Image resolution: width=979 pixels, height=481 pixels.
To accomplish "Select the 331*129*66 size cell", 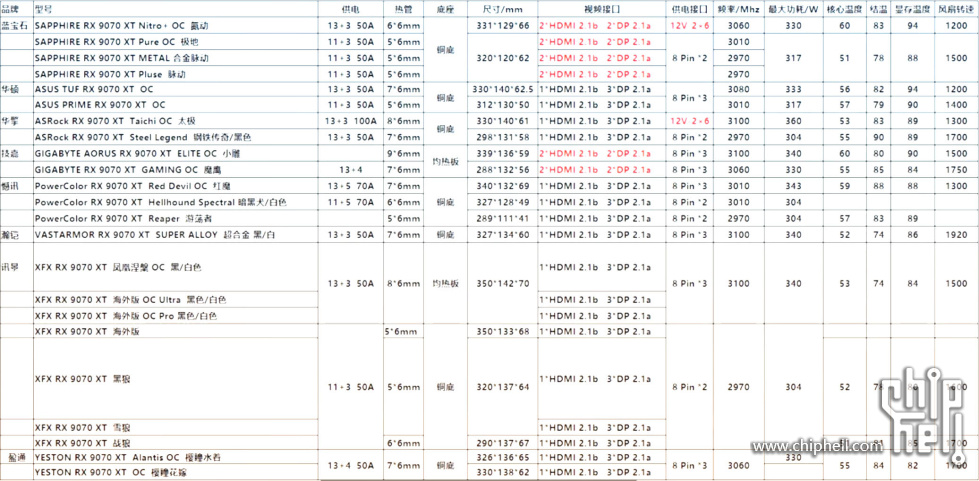I will [x=503, y=26].
